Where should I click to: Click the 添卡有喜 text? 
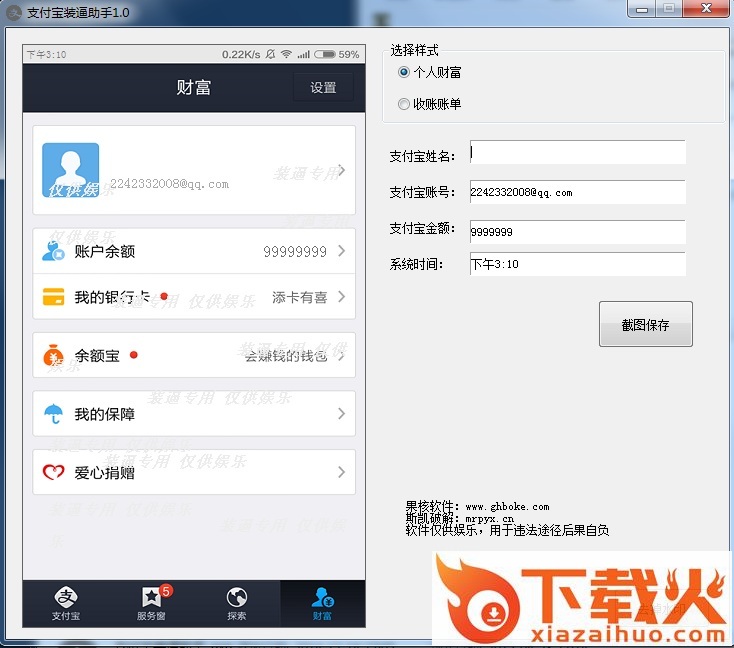coord(300,297)
